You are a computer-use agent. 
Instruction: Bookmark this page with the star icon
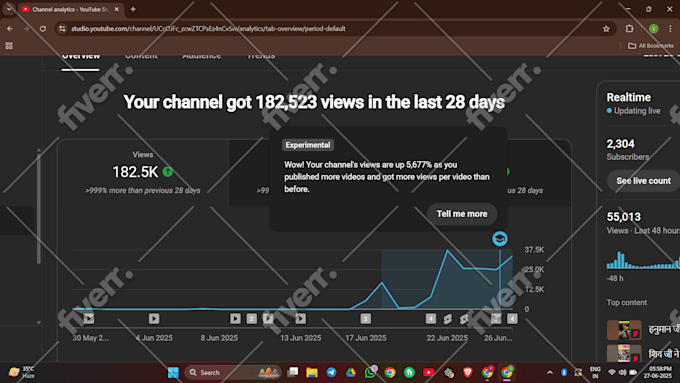coord(606,29)
